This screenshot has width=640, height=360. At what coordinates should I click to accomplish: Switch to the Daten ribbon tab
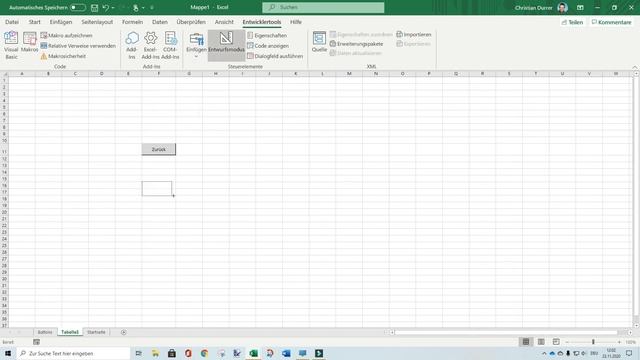coord(160,22)
